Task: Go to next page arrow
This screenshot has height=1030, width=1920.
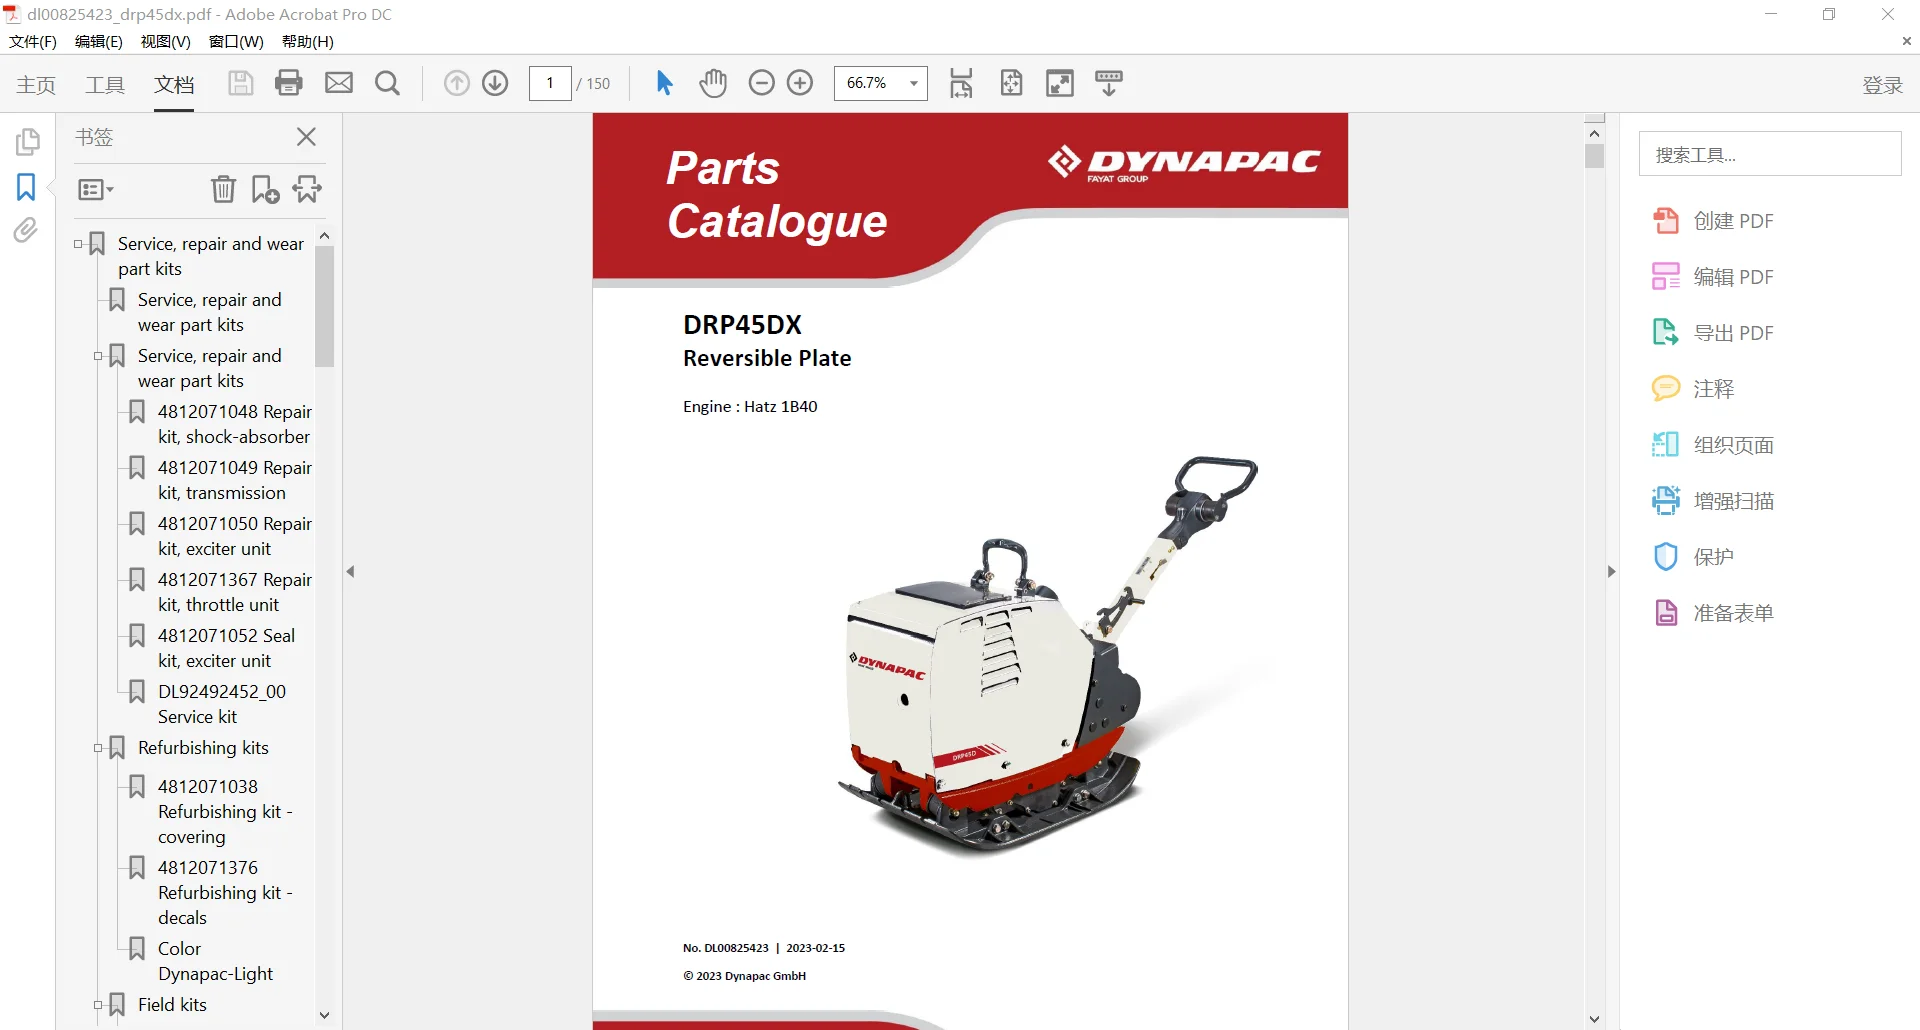Action: pos(495,83)
